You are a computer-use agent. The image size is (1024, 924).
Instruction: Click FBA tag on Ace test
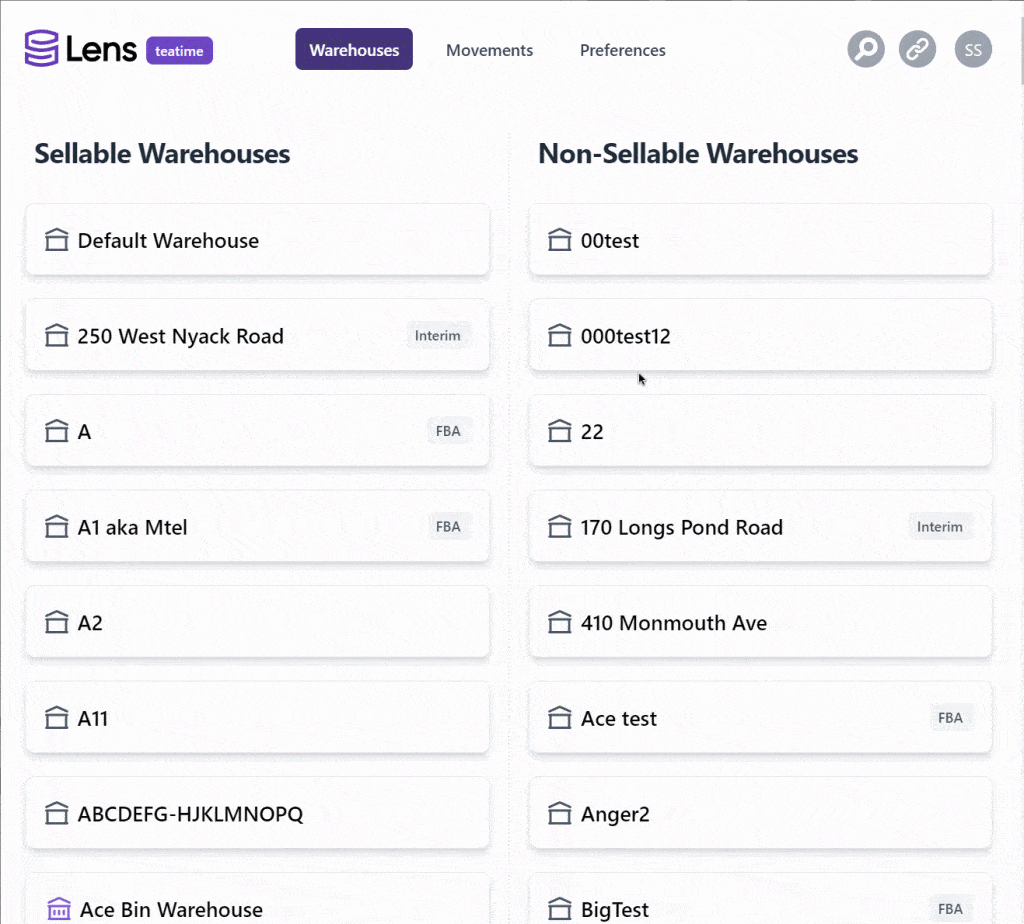[950, 718]
